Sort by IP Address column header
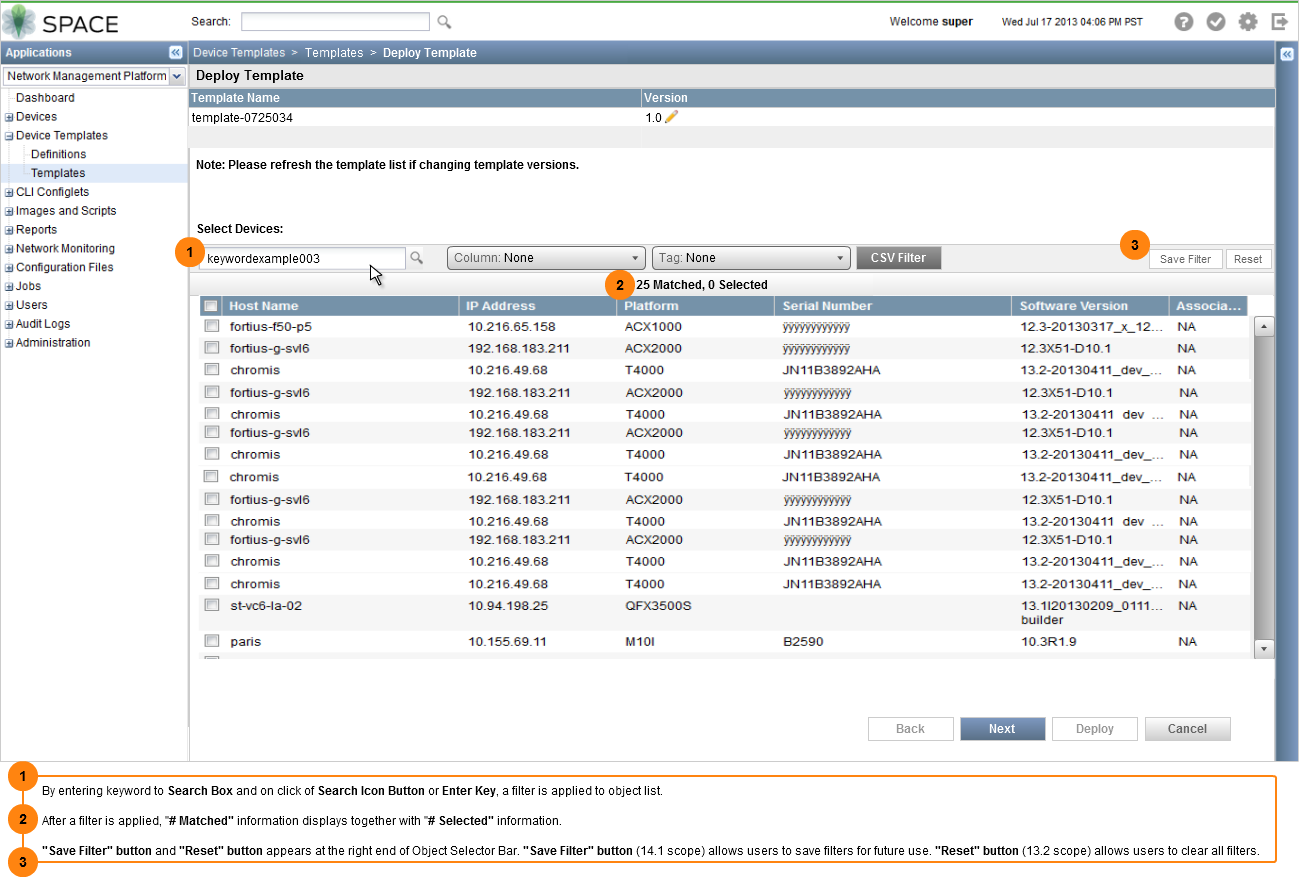Screen dimensions: 1299x877 pos(539,306)
